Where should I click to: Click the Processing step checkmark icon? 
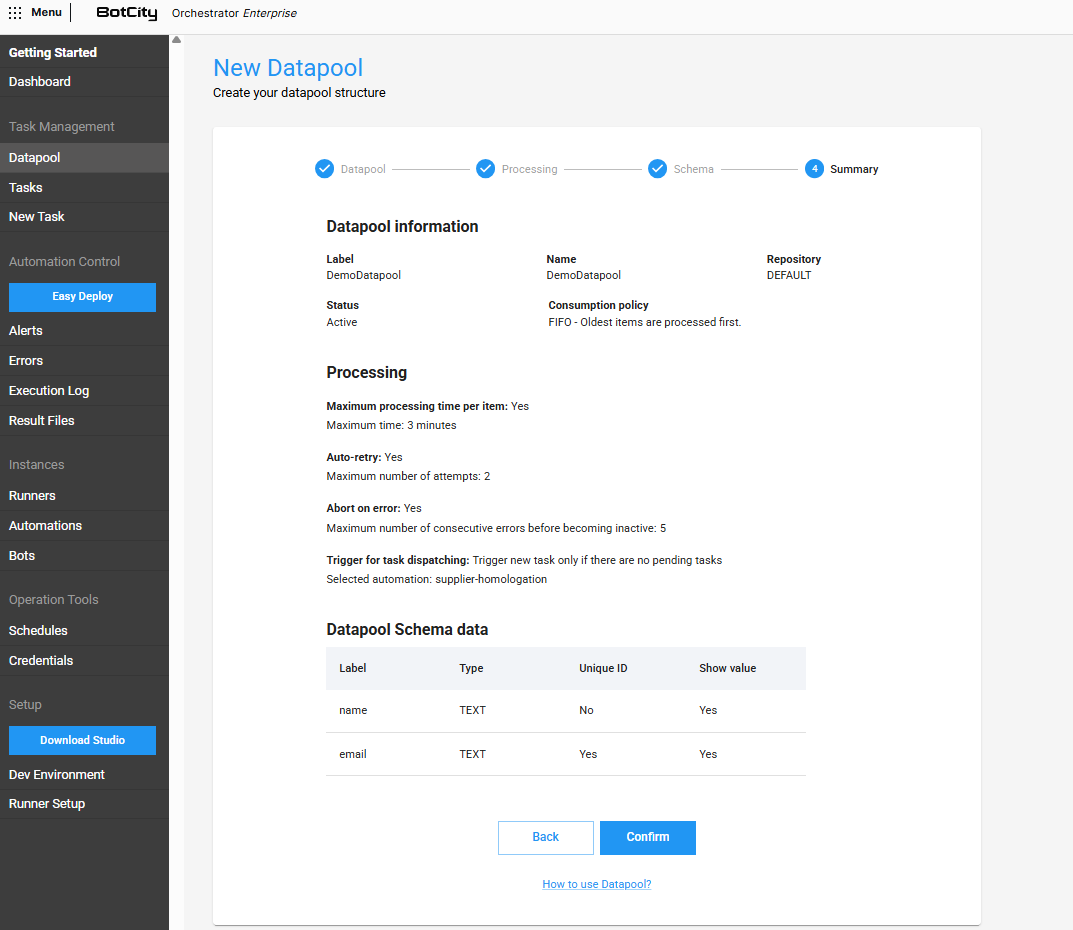click(485, 169)
